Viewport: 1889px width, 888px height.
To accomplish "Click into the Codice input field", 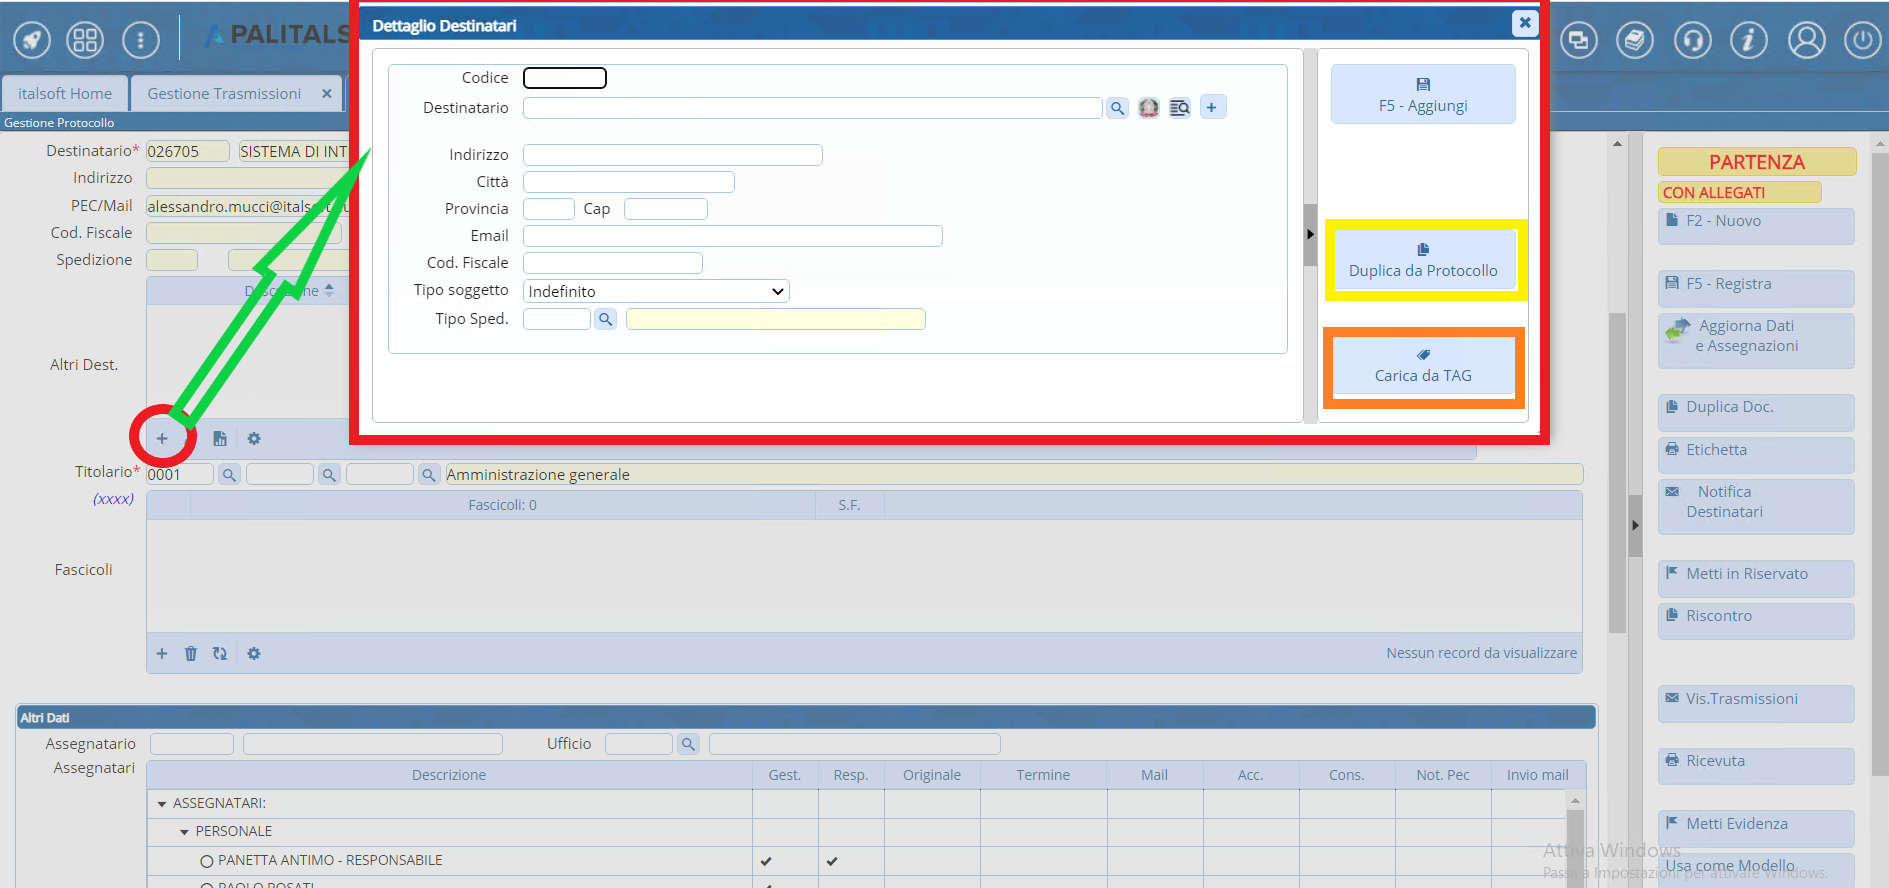I will (x=565, y=78).
